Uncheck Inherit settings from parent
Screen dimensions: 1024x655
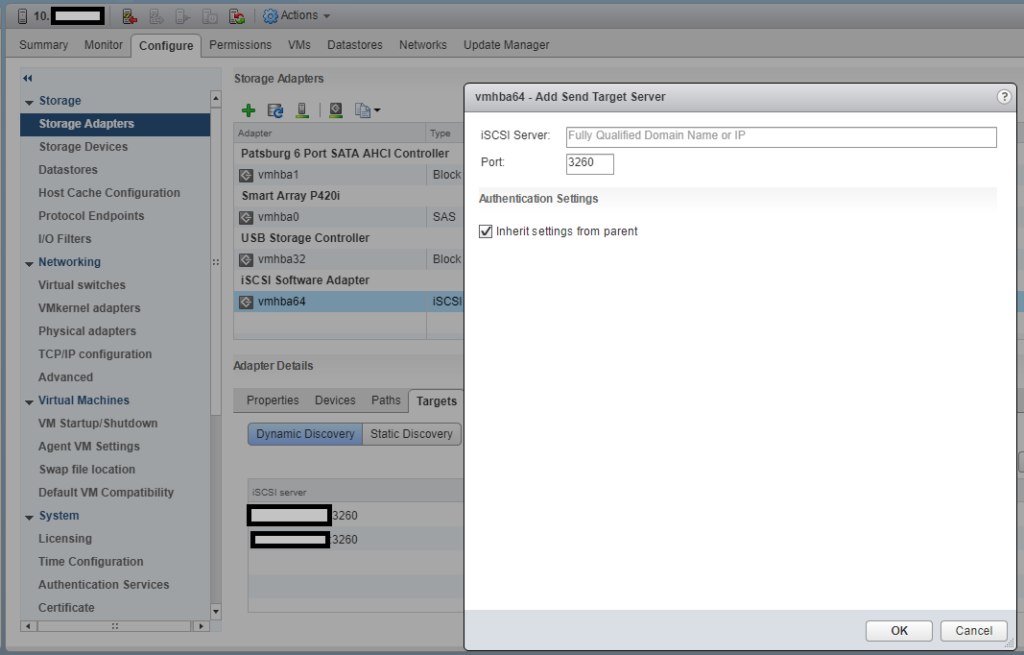coord(487,231)
